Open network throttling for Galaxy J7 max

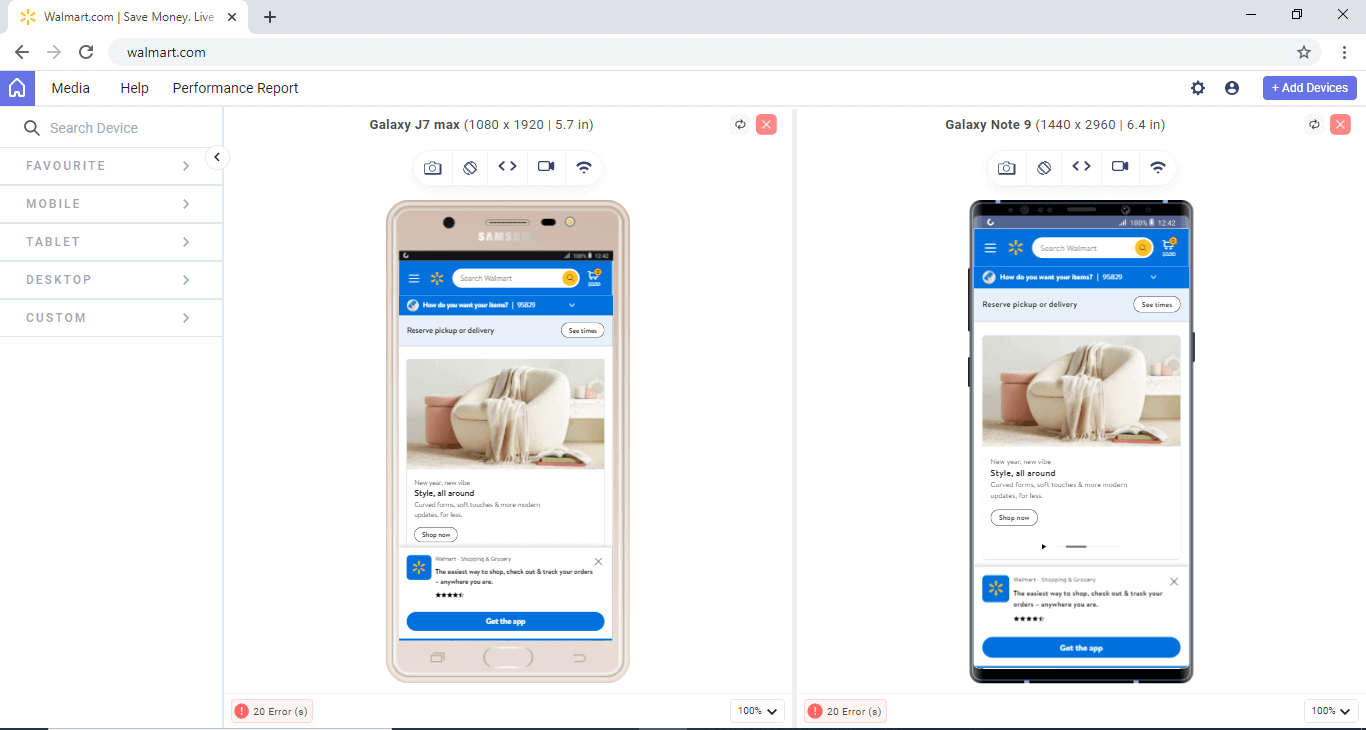click(584, 167)
